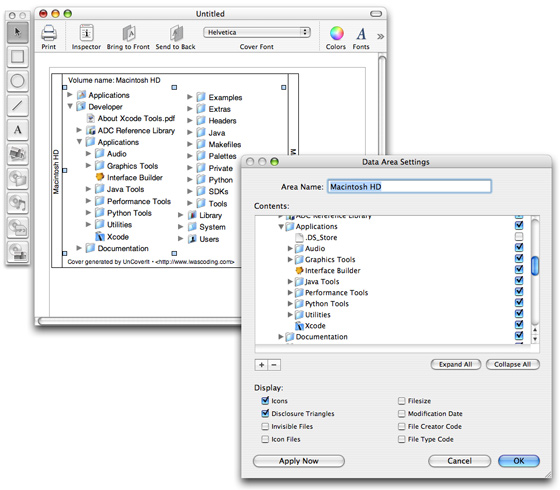Select the MP3 disc tool
Viewport: 560px width, 490px height.
coord(18,227)
